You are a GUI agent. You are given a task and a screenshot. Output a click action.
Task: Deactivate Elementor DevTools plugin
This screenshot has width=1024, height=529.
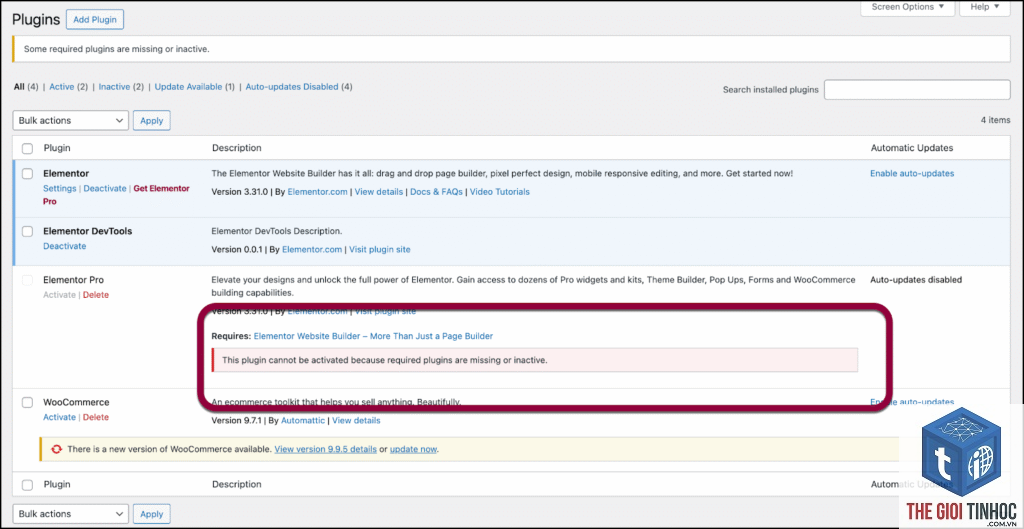point(65,246)
